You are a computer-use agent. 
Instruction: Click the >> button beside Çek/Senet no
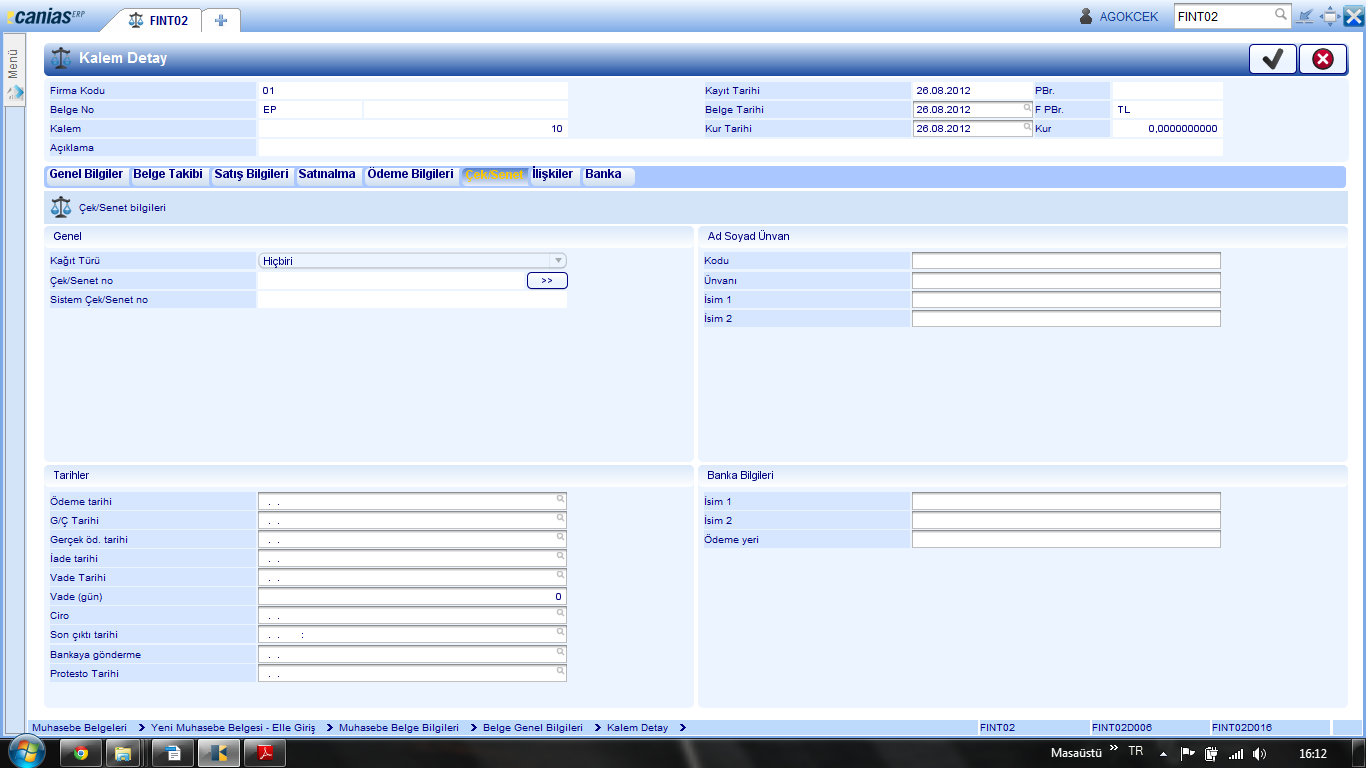(x=547, y=281)
